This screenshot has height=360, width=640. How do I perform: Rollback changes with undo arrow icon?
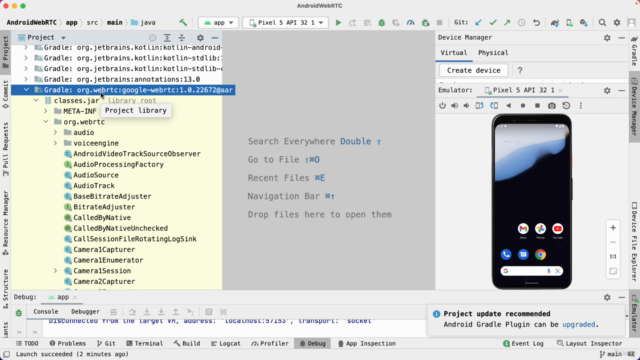click(x=536, y=22)
